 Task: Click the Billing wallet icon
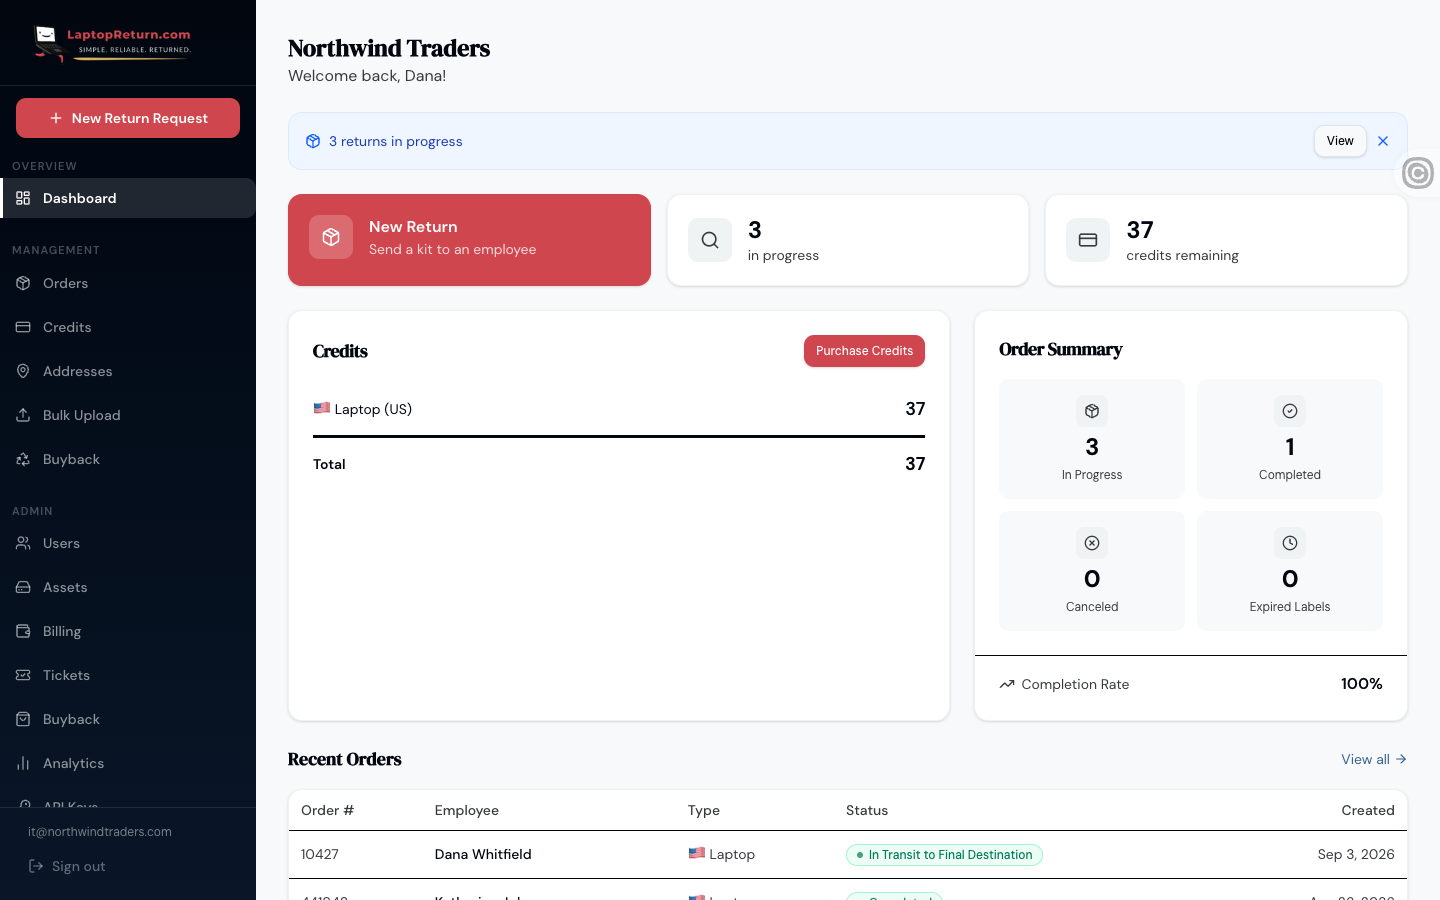point(23,631)
